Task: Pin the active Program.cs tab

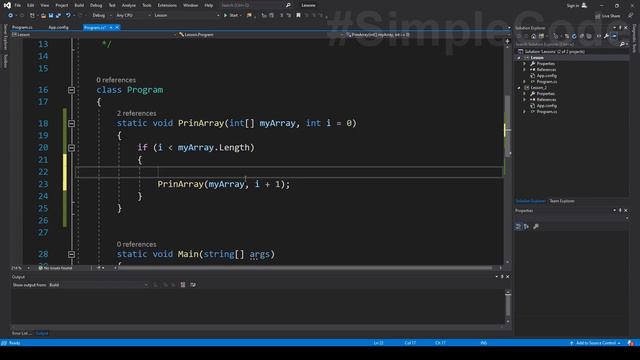Action: [x=111, y=27]
